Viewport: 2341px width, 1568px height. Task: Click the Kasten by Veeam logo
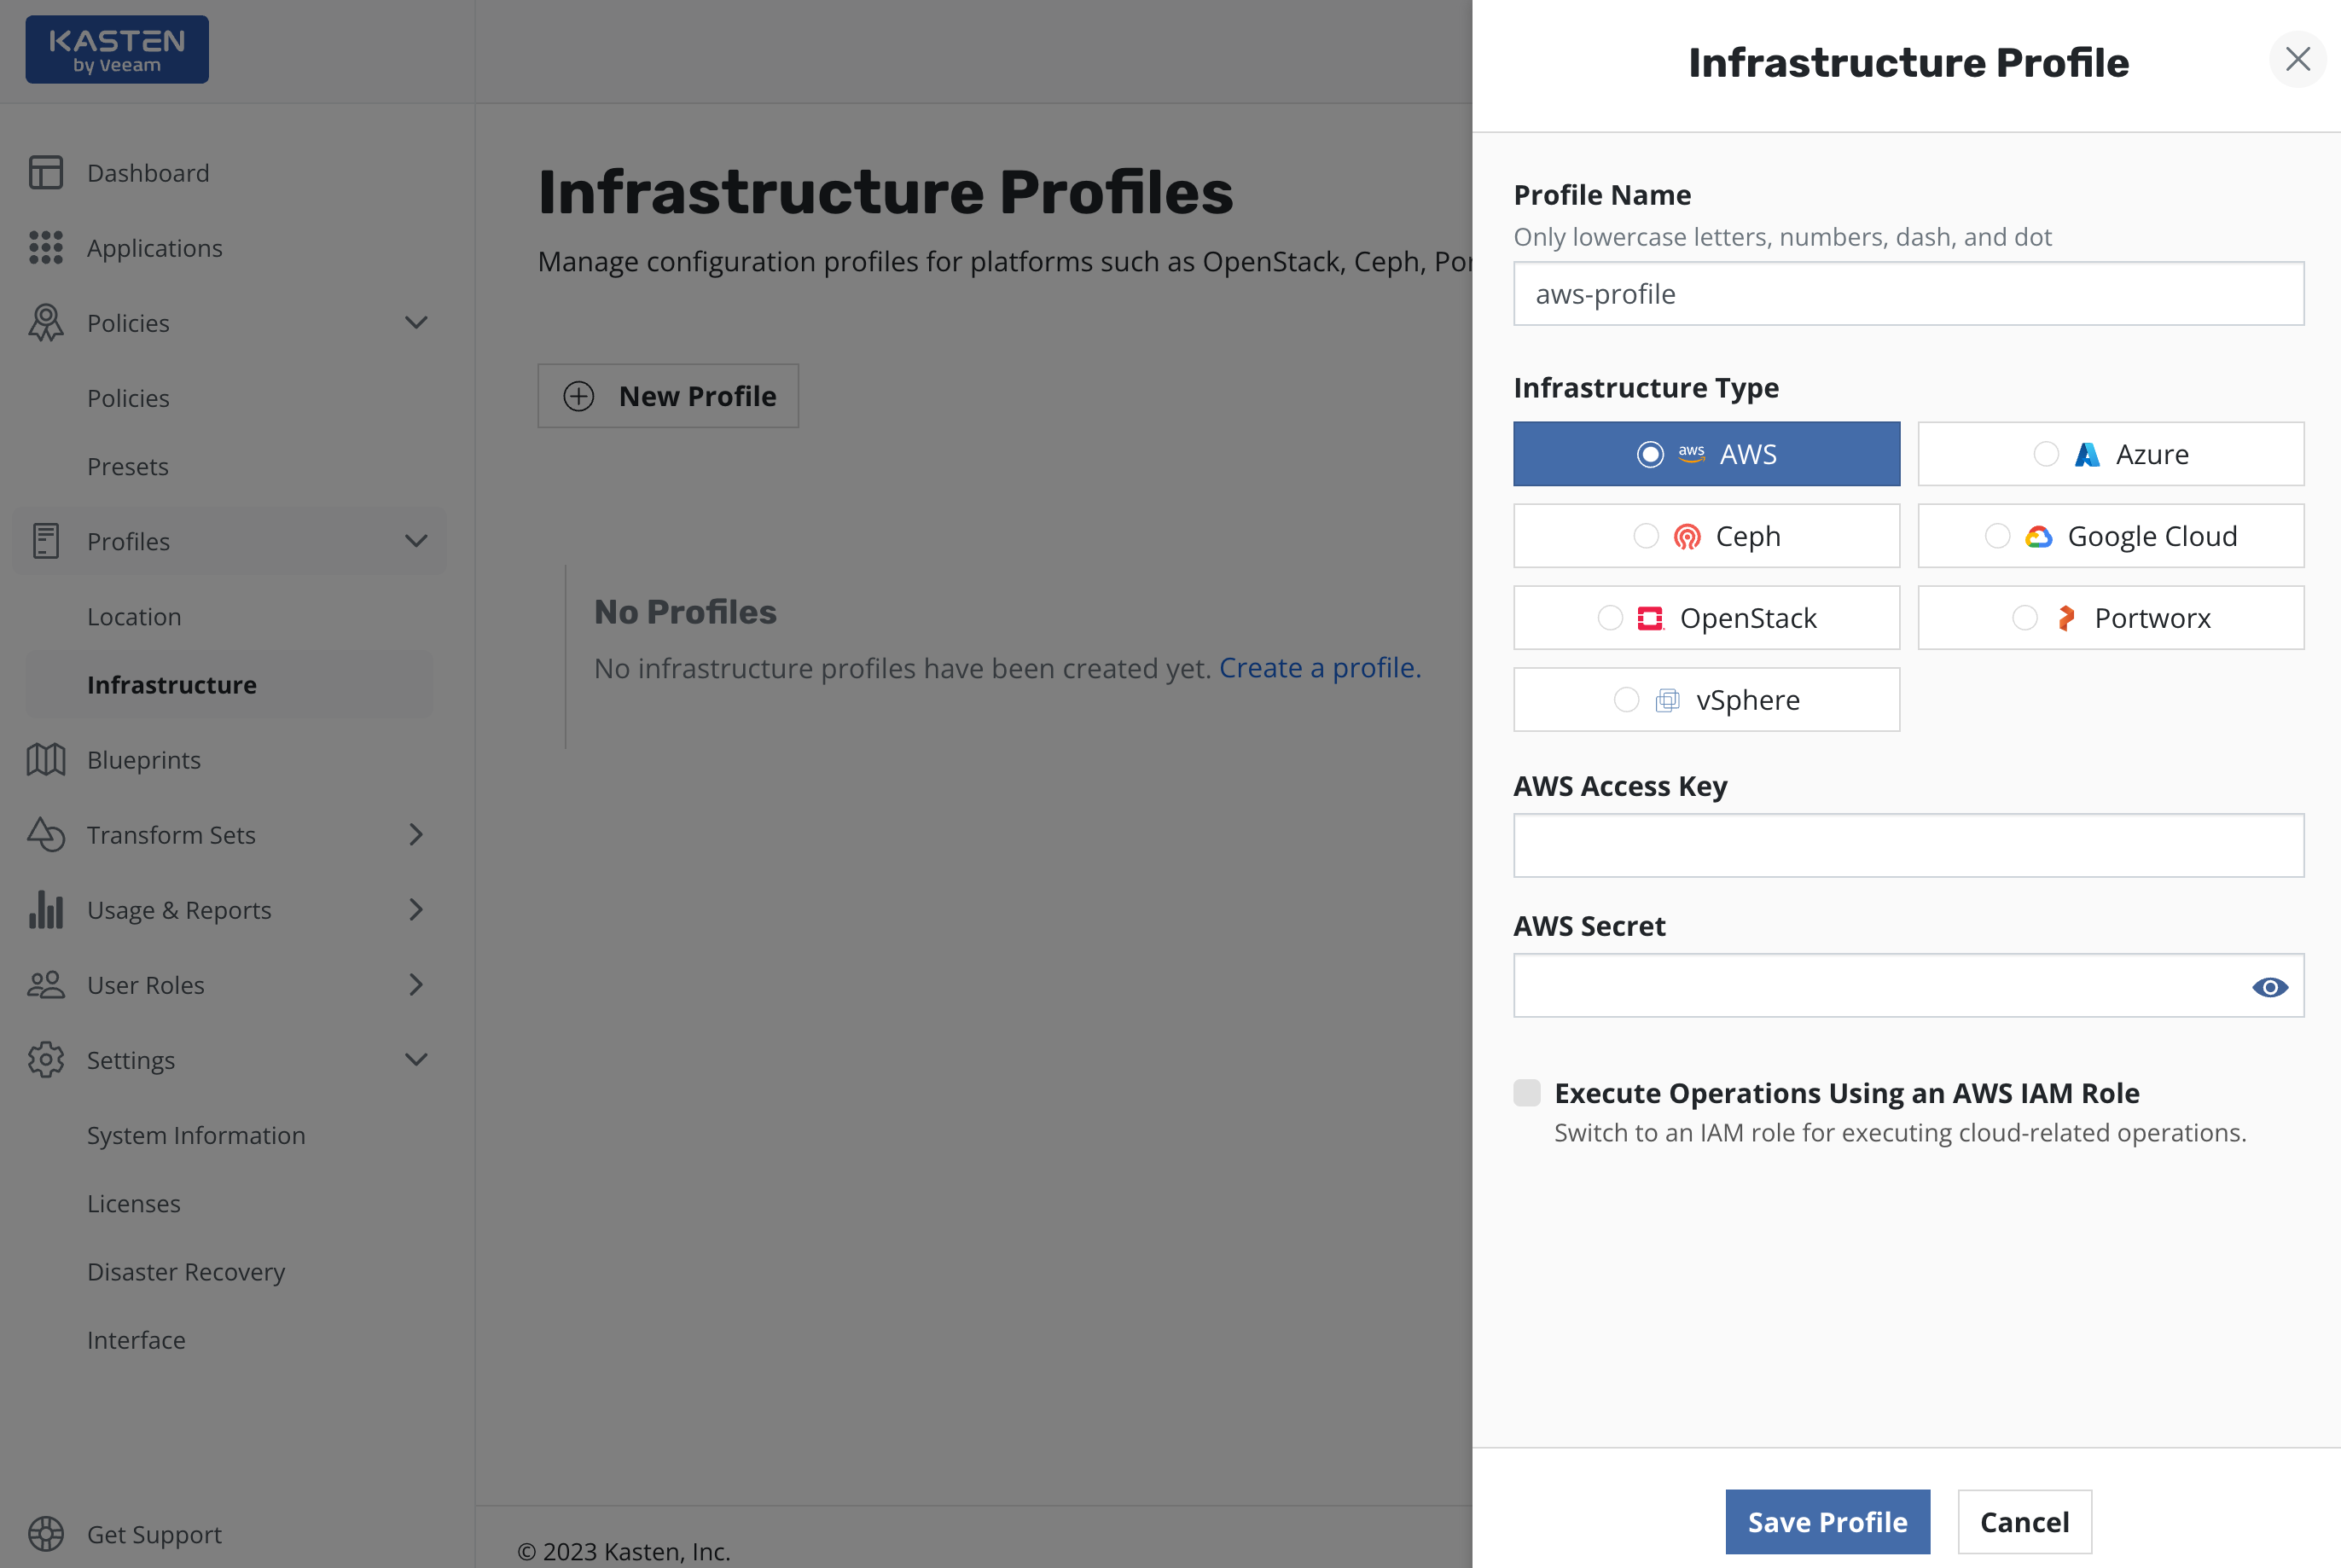(x=117, y=50)
